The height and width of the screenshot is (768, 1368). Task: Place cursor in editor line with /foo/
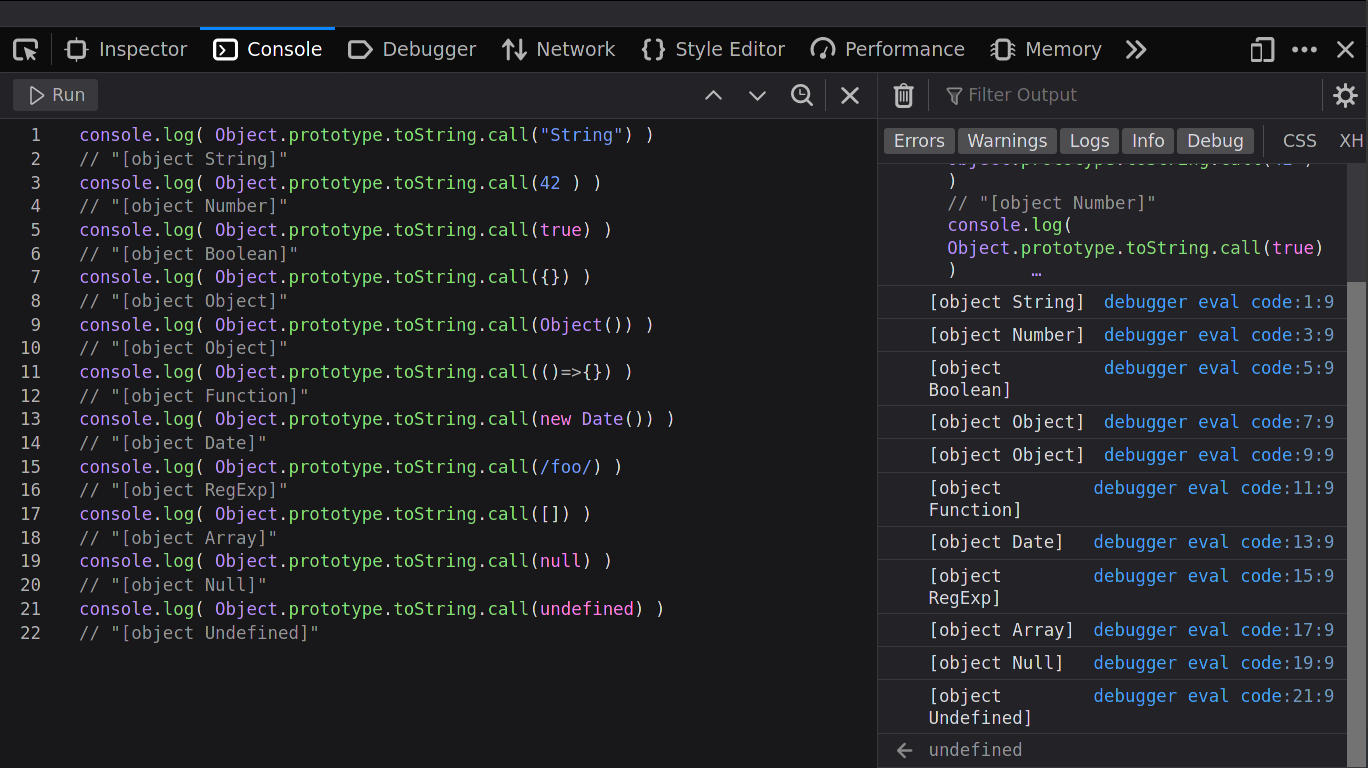coord(350,467)
